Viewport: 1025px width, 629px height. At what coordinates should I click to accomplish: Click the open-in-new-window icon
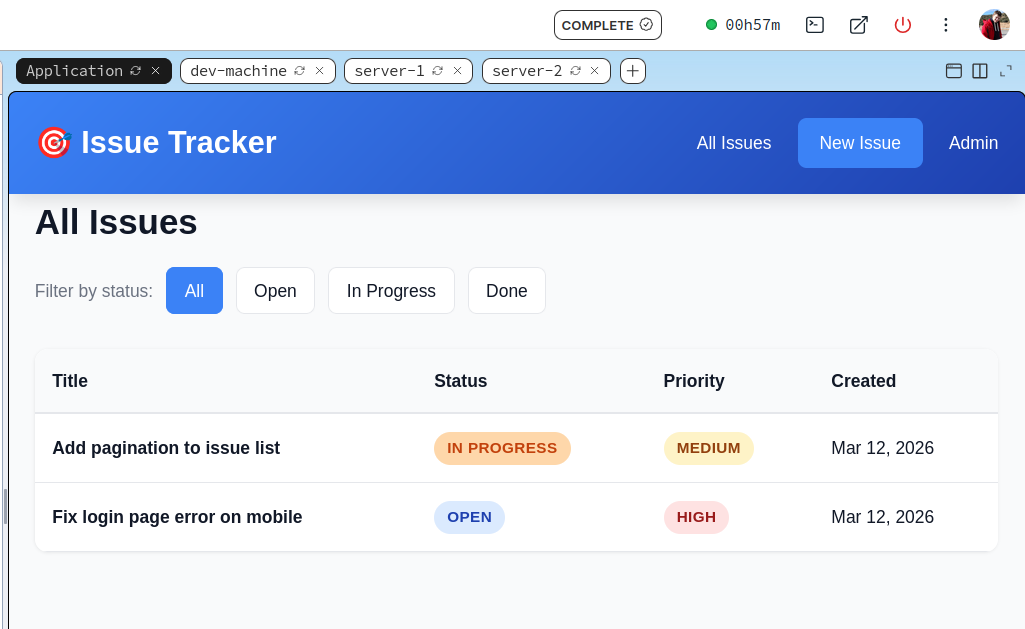(858, 25)
